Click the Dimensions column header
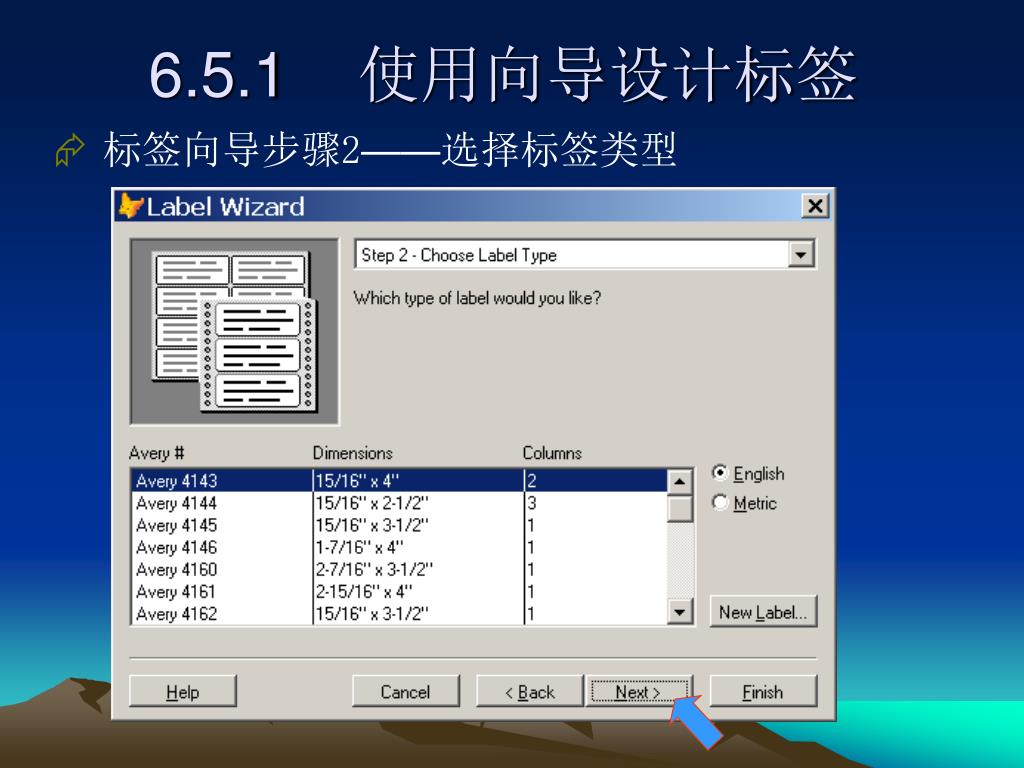The height and width of the screenshot is (768, 1024). 353,453
